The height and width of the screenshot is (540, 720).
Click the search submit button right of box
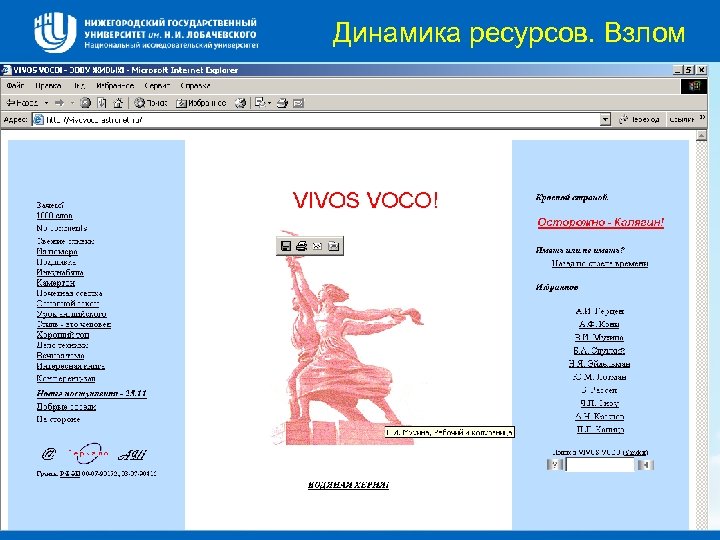[x=645, y=465]
